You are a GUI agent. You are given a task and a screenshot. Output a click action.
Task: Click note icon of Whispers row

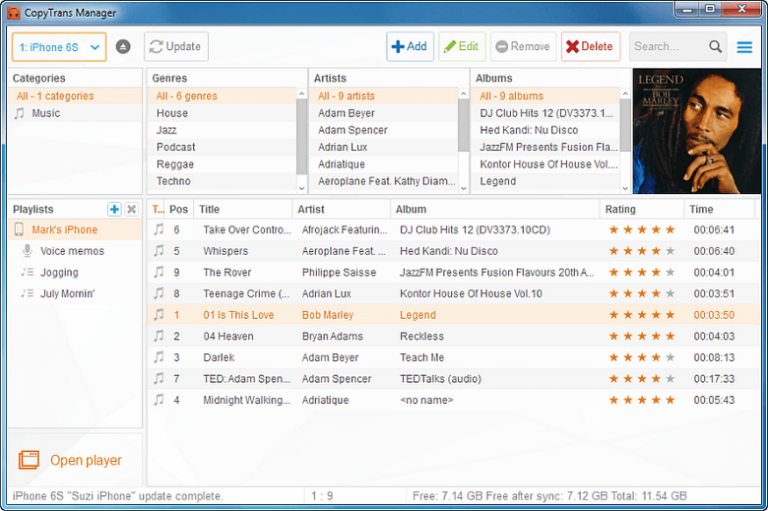[159, 251]
